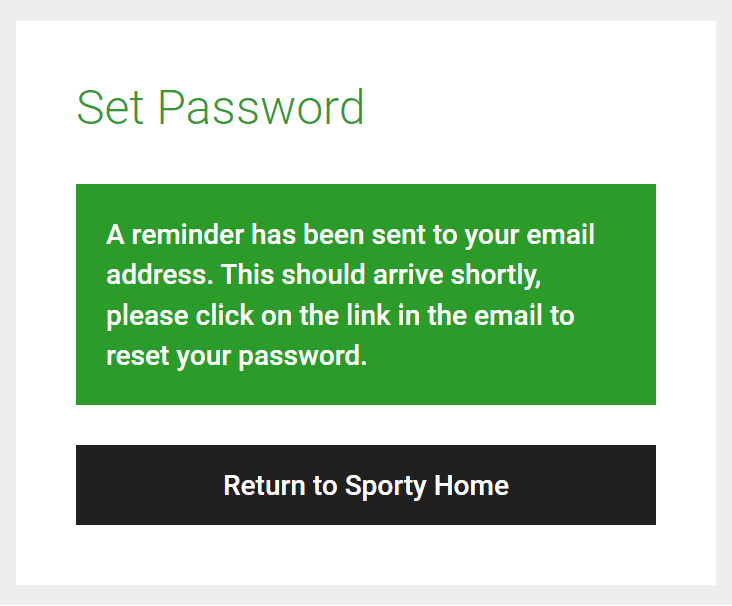Click the word 'Home' on the black button
Screen dimensions: 732x606
pos(472,485)
